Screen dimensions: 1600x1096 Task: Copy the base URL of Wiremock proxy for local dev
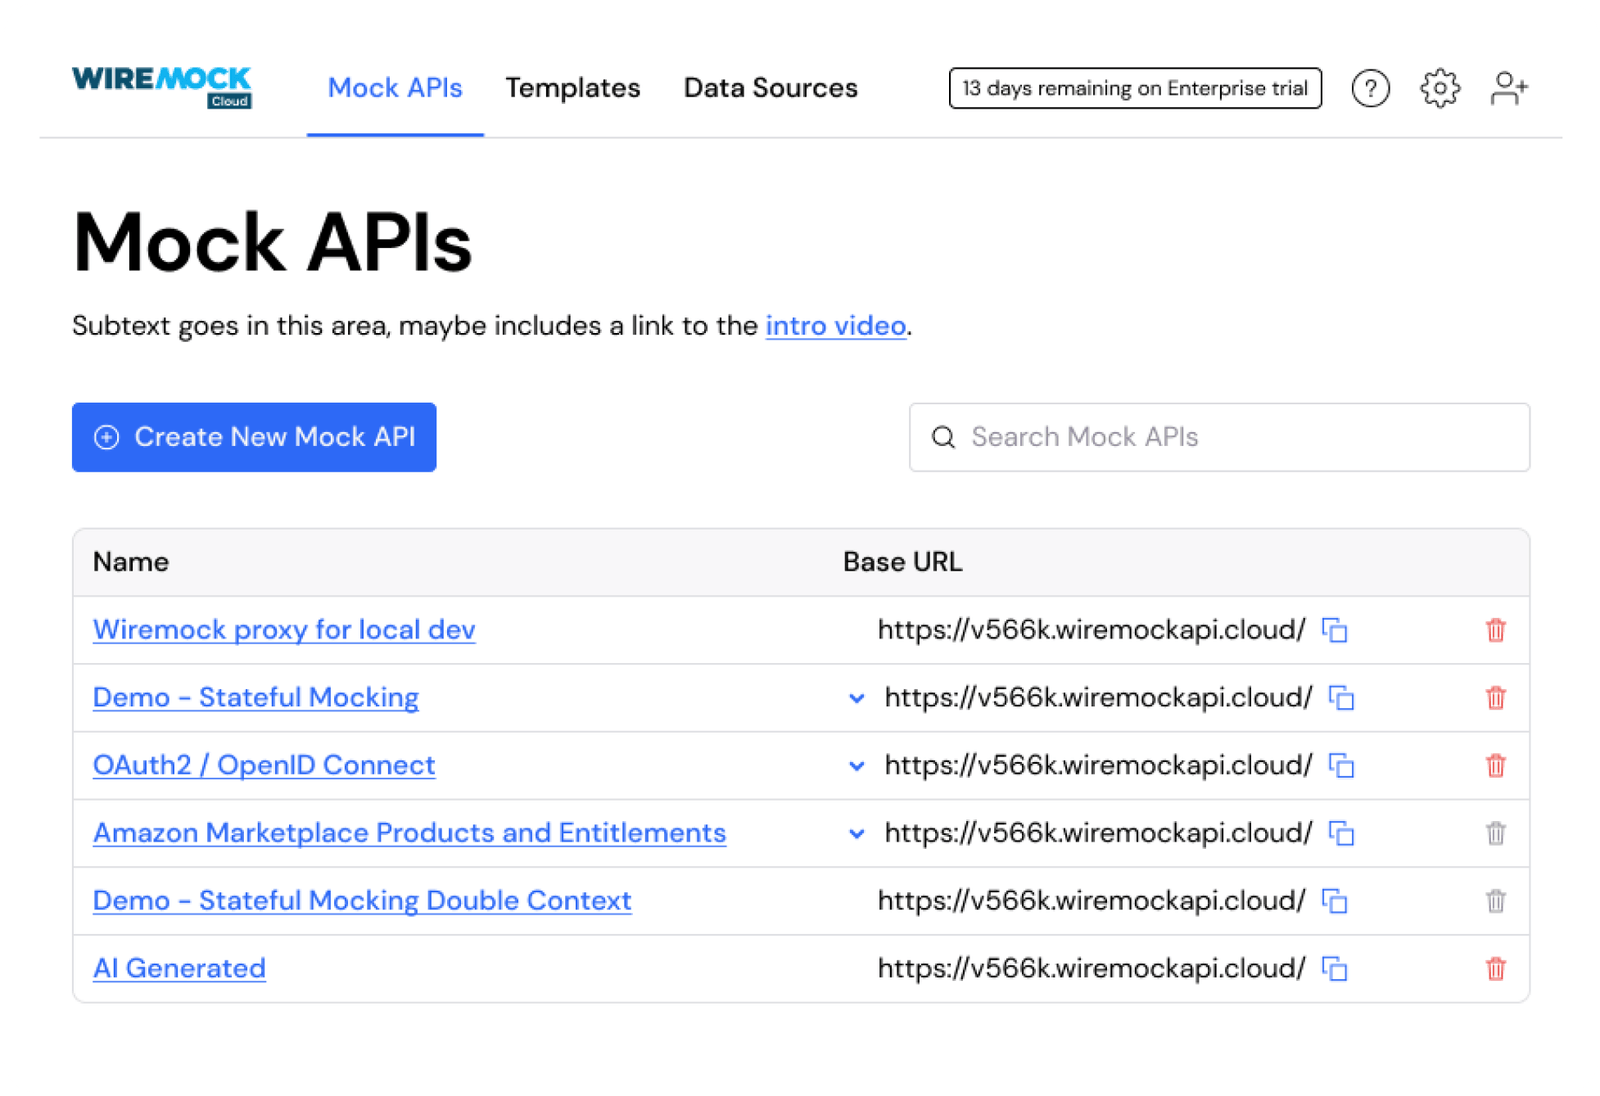click(1336, 630)
